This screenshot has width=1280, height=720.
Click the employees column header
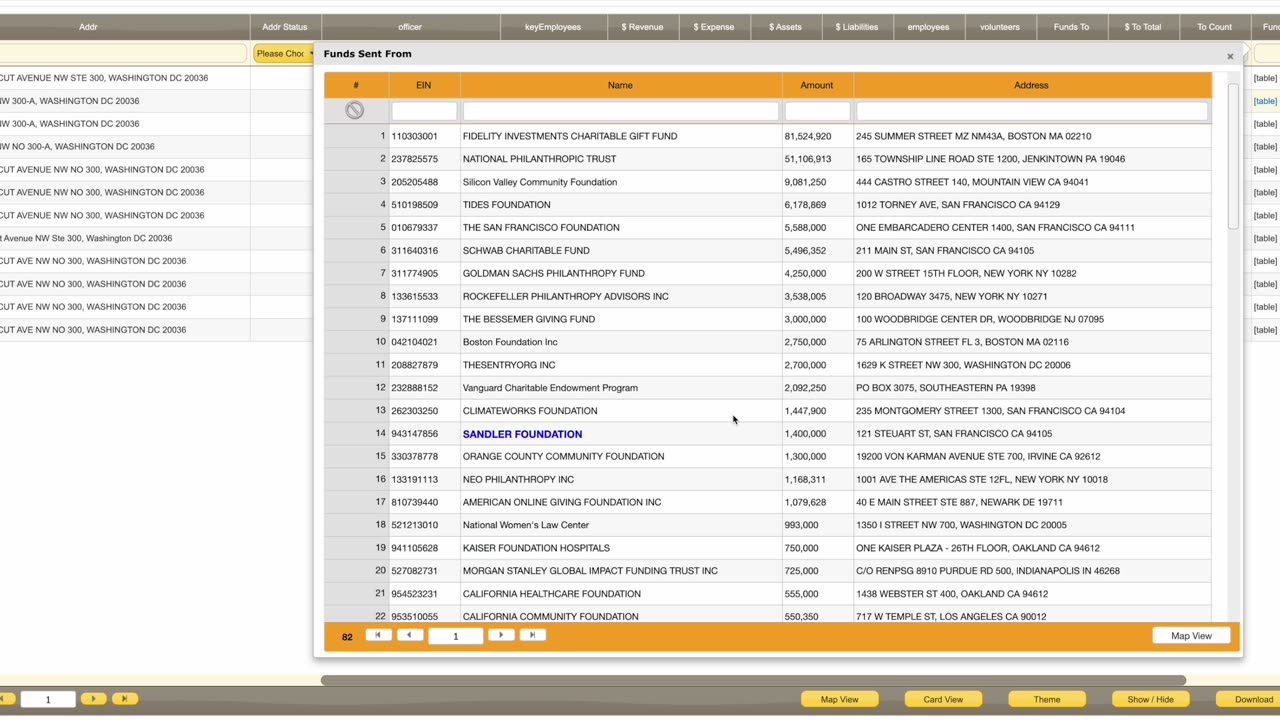[x=929, y=27]
